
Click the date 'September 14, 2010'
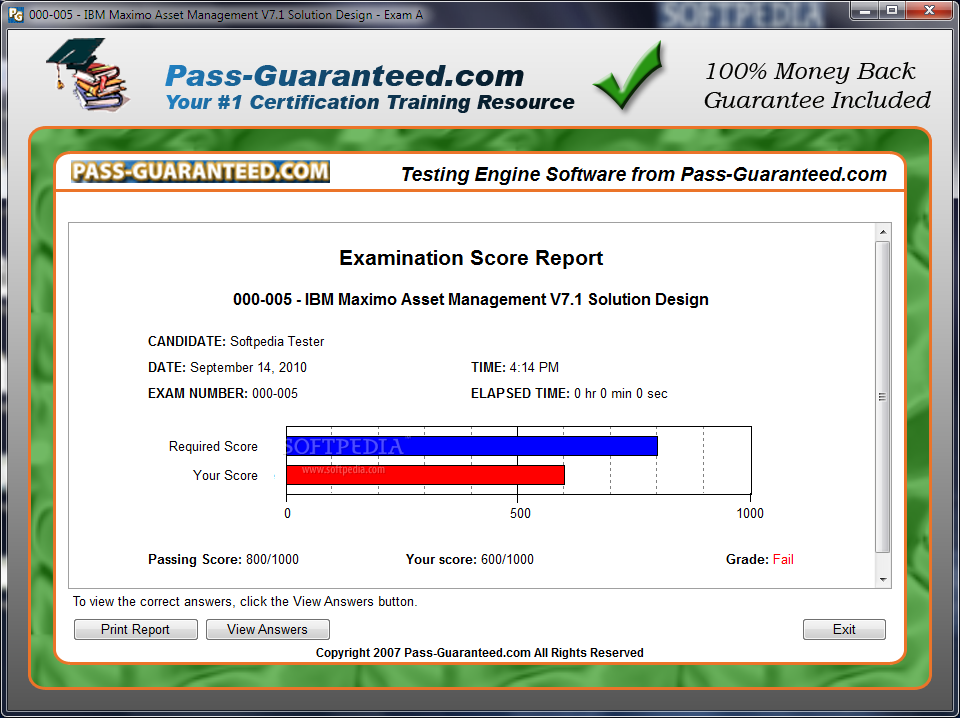(248, 367)
